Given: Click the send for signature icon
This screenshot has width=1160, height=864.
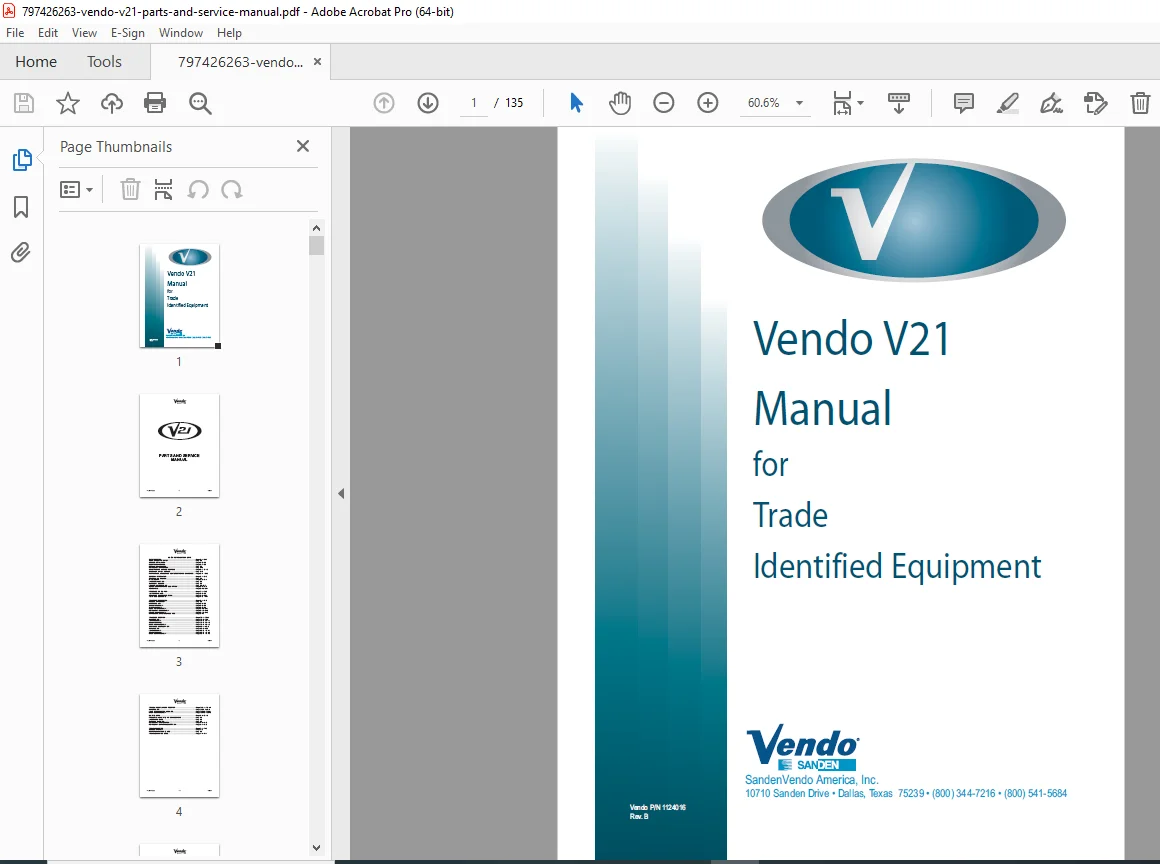Looking at the screenshot, I should click(x=1096, y=103).
